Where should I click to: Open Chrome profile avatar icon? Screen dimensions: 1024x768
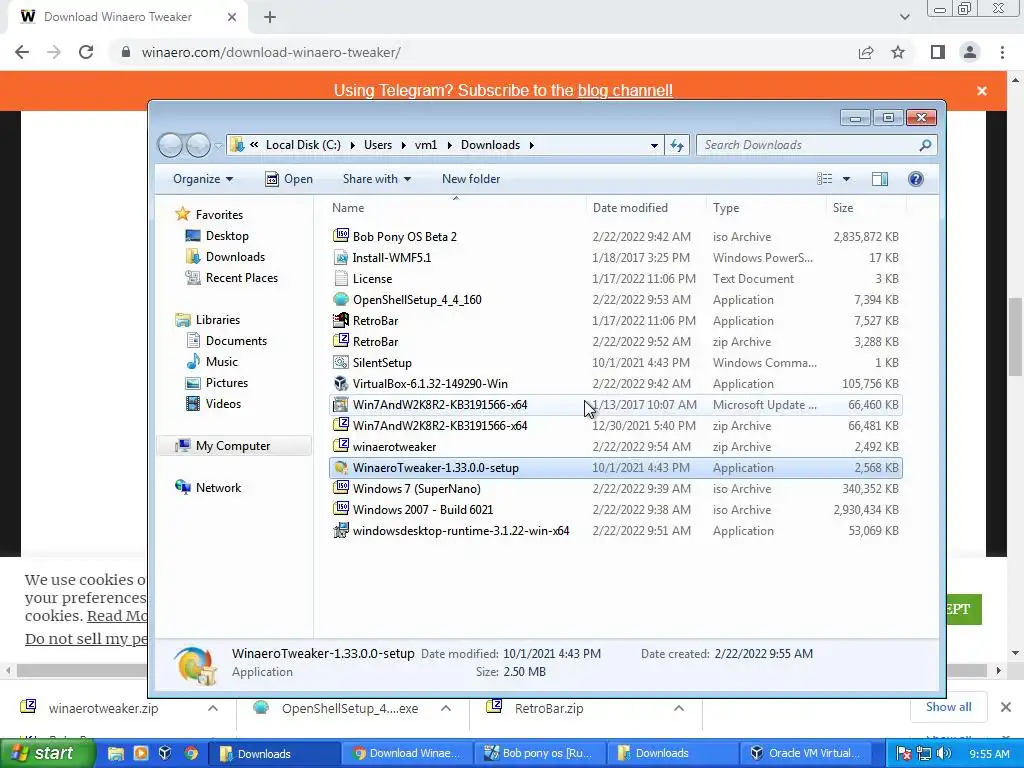pyautogui.click(x=970, y=52)
